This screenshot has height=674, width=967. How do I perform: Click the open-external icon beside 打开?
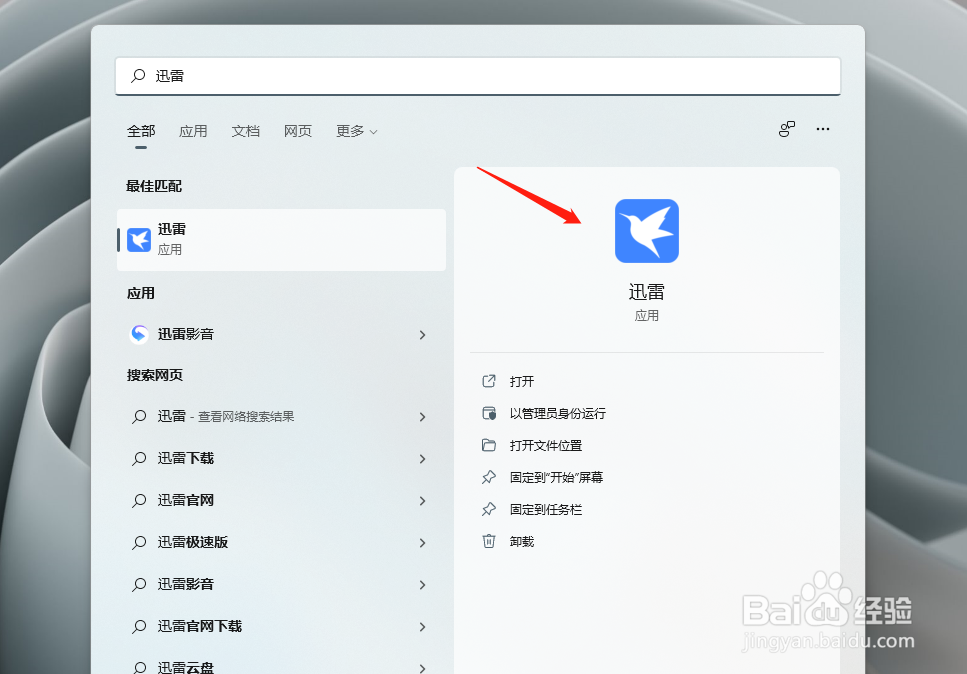[x=488, y=381]
